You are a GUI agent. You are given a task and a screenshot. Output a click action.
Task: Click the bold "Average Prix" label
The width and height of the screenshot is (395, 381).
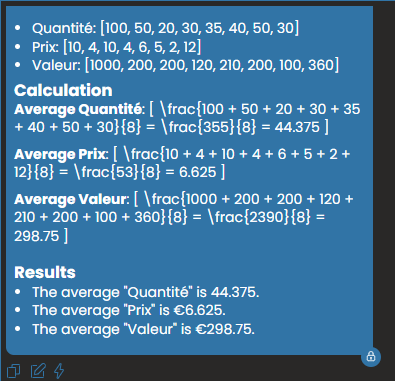[60, 154]
